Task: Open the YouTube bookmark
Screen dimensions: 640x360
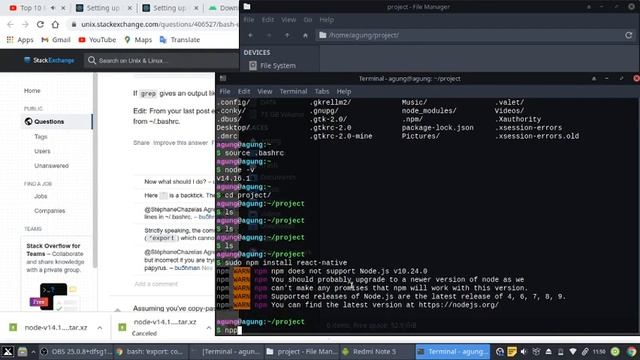Action: (97, 40)
